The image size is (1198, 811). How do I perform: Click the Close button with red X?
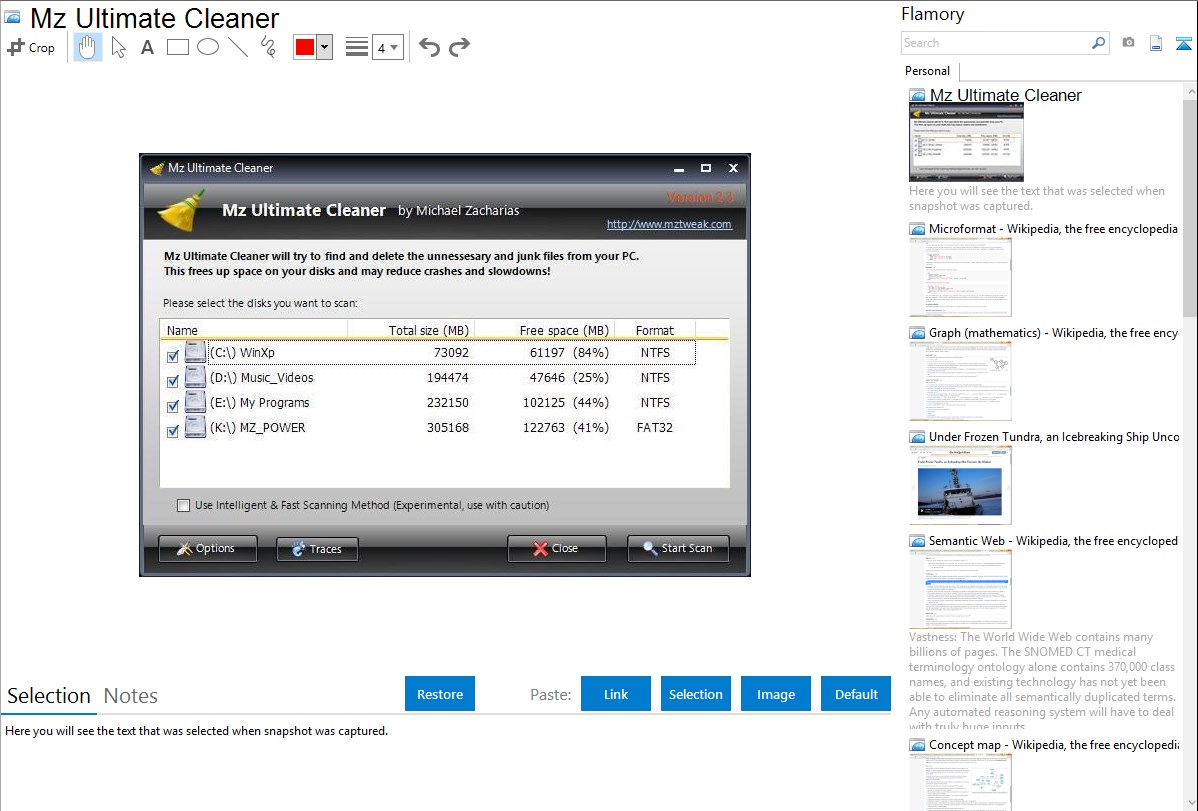click(x=557, y=549)
